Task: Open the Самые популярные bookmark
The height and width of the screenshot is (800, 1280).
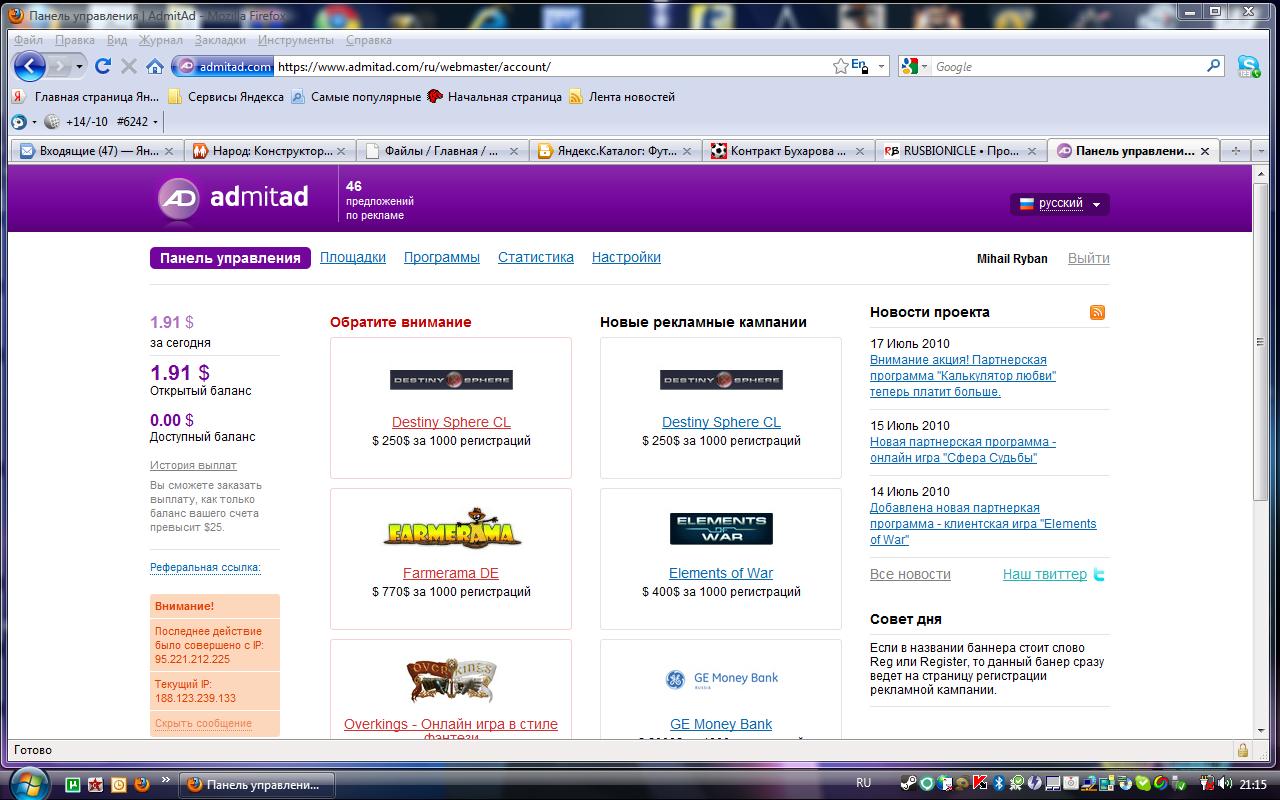Action: pyautogui.click(x=356, y=97)
